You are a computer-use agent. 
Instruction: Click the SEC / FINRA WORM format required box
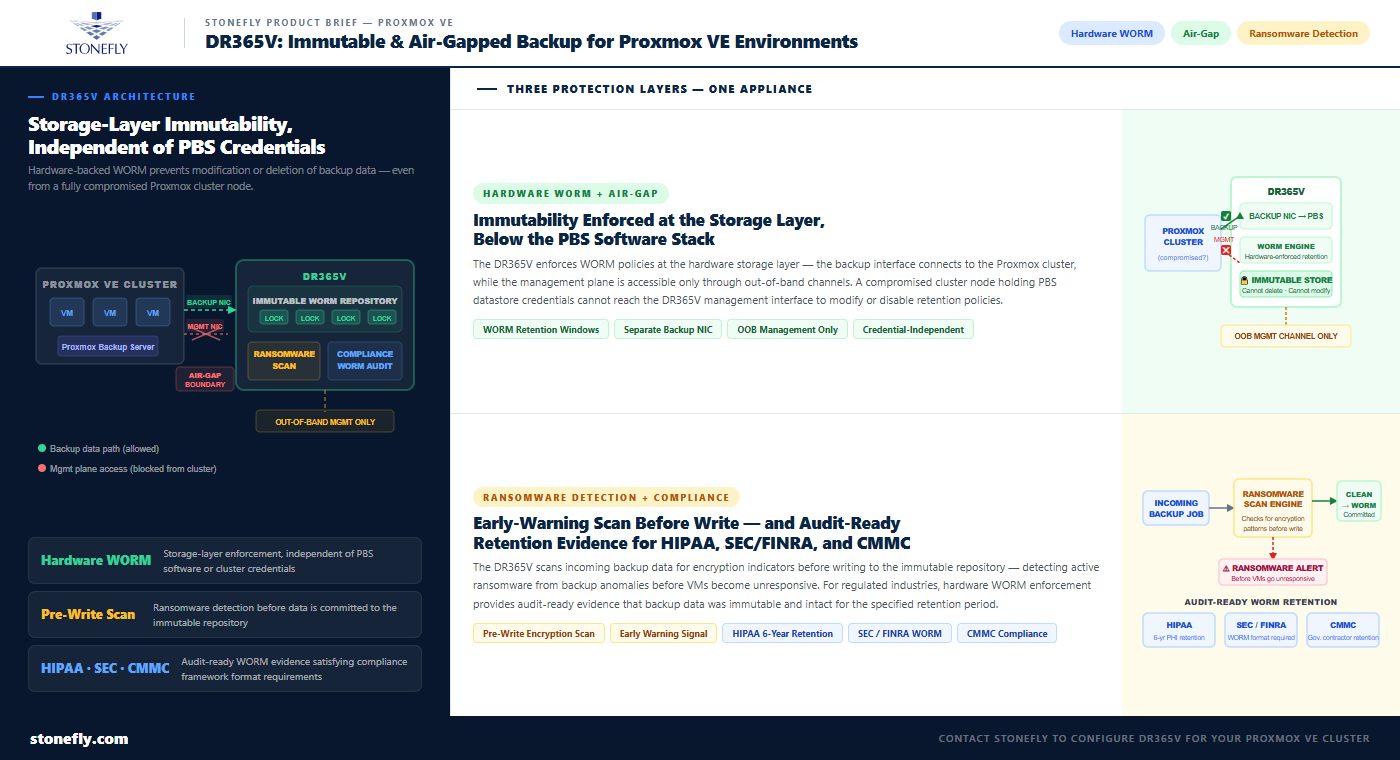point(1260,630)
